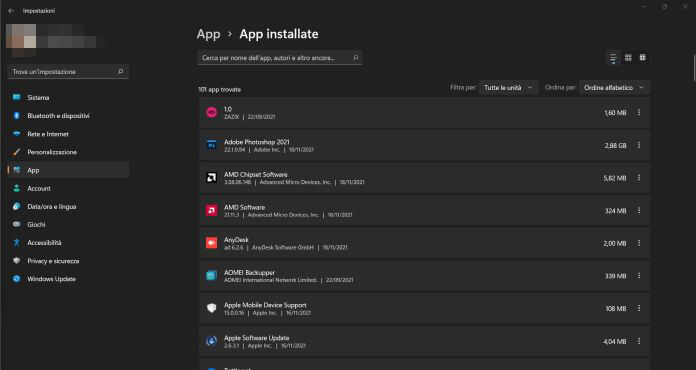Go to Privacy e sicurezza
The height and width of the screenshot is (370, 696).
point(68,261)
